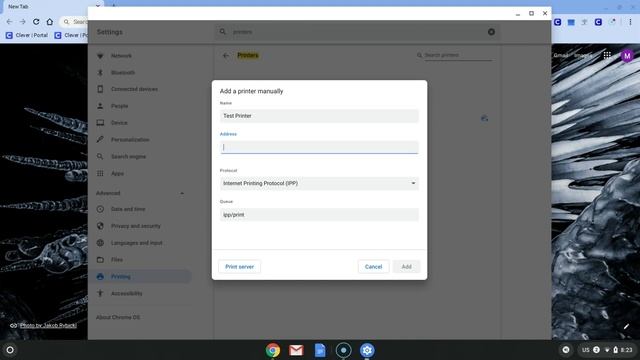Click the person icon beside People
The image size is (640, 360).
[x=100, y=106]
